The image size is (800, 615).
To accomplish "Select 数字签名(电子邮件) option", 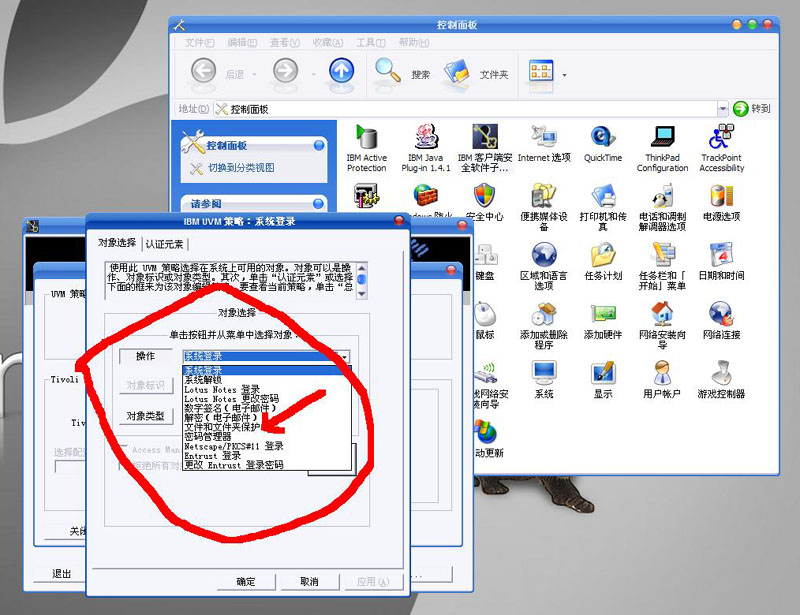I will point(267,408).
